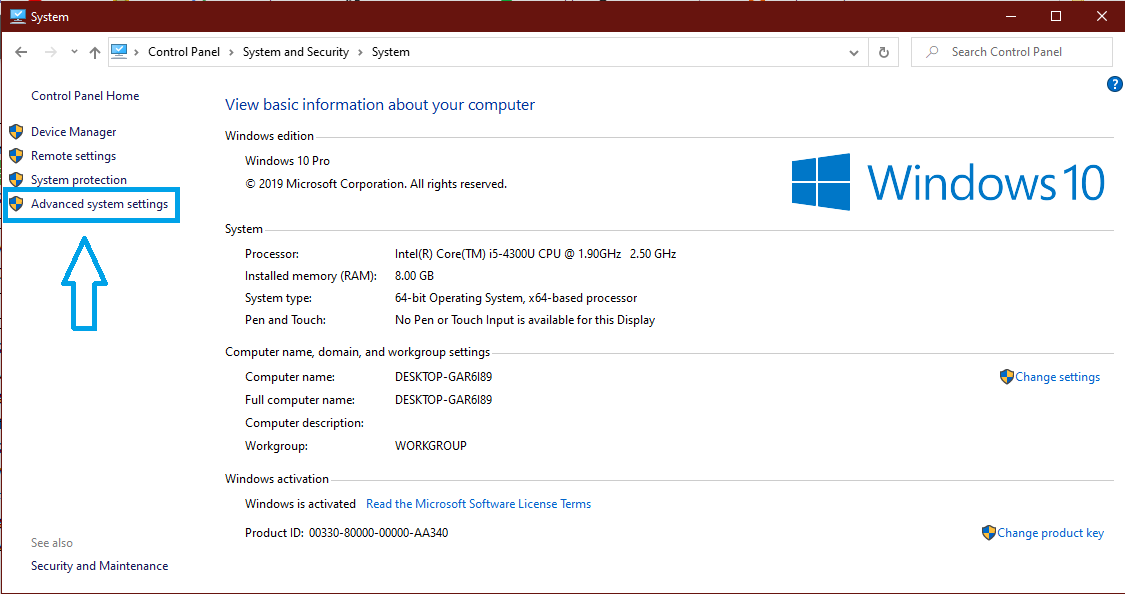Refresh the System page
The height and width of the screenshot is (594, 1125).
click(884, 52)
